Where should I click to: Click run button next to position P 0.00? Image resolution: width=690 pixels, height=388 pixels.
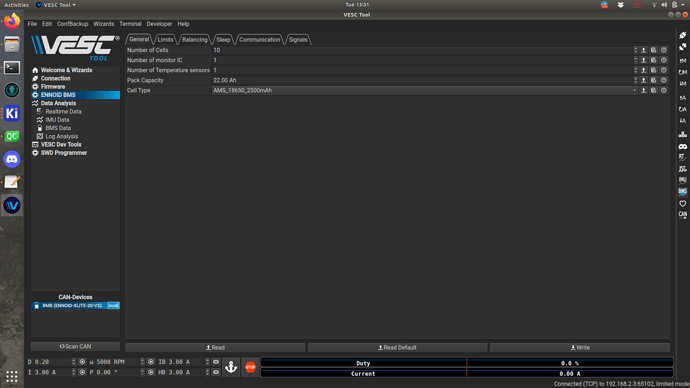(151, 372)
